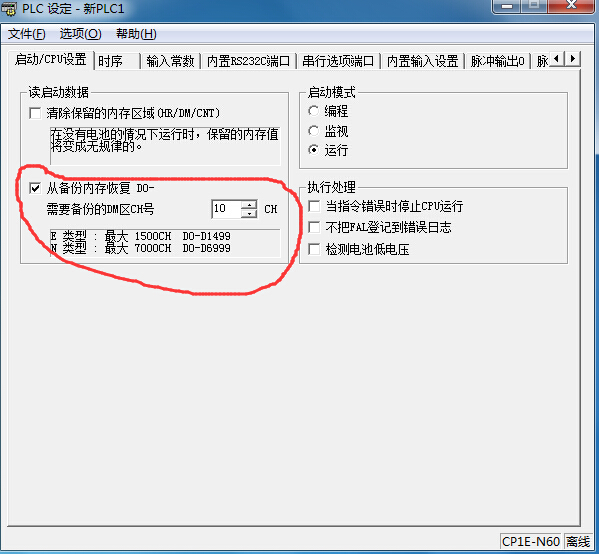599x554 pixels.
Task: Switch to the 内置RS232C端口 tab
Action: pyautogui.click(x=248, y=61)
